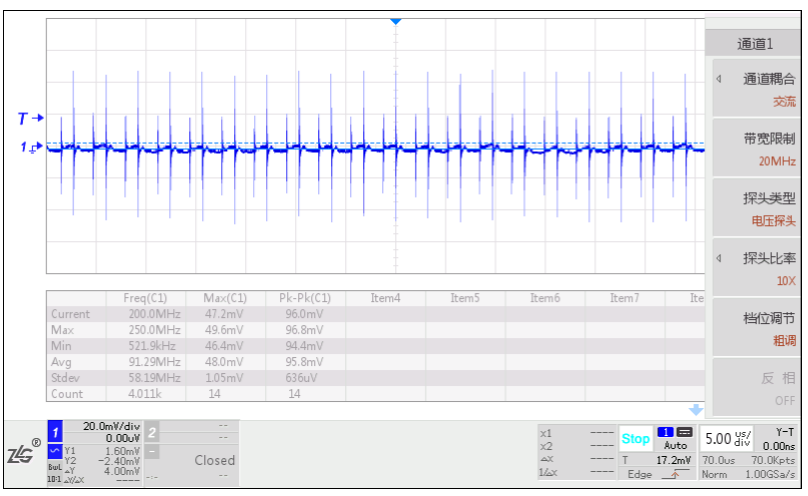Click the Auto trigger mode label
808x496 pixels.
(x=675, y=445)
